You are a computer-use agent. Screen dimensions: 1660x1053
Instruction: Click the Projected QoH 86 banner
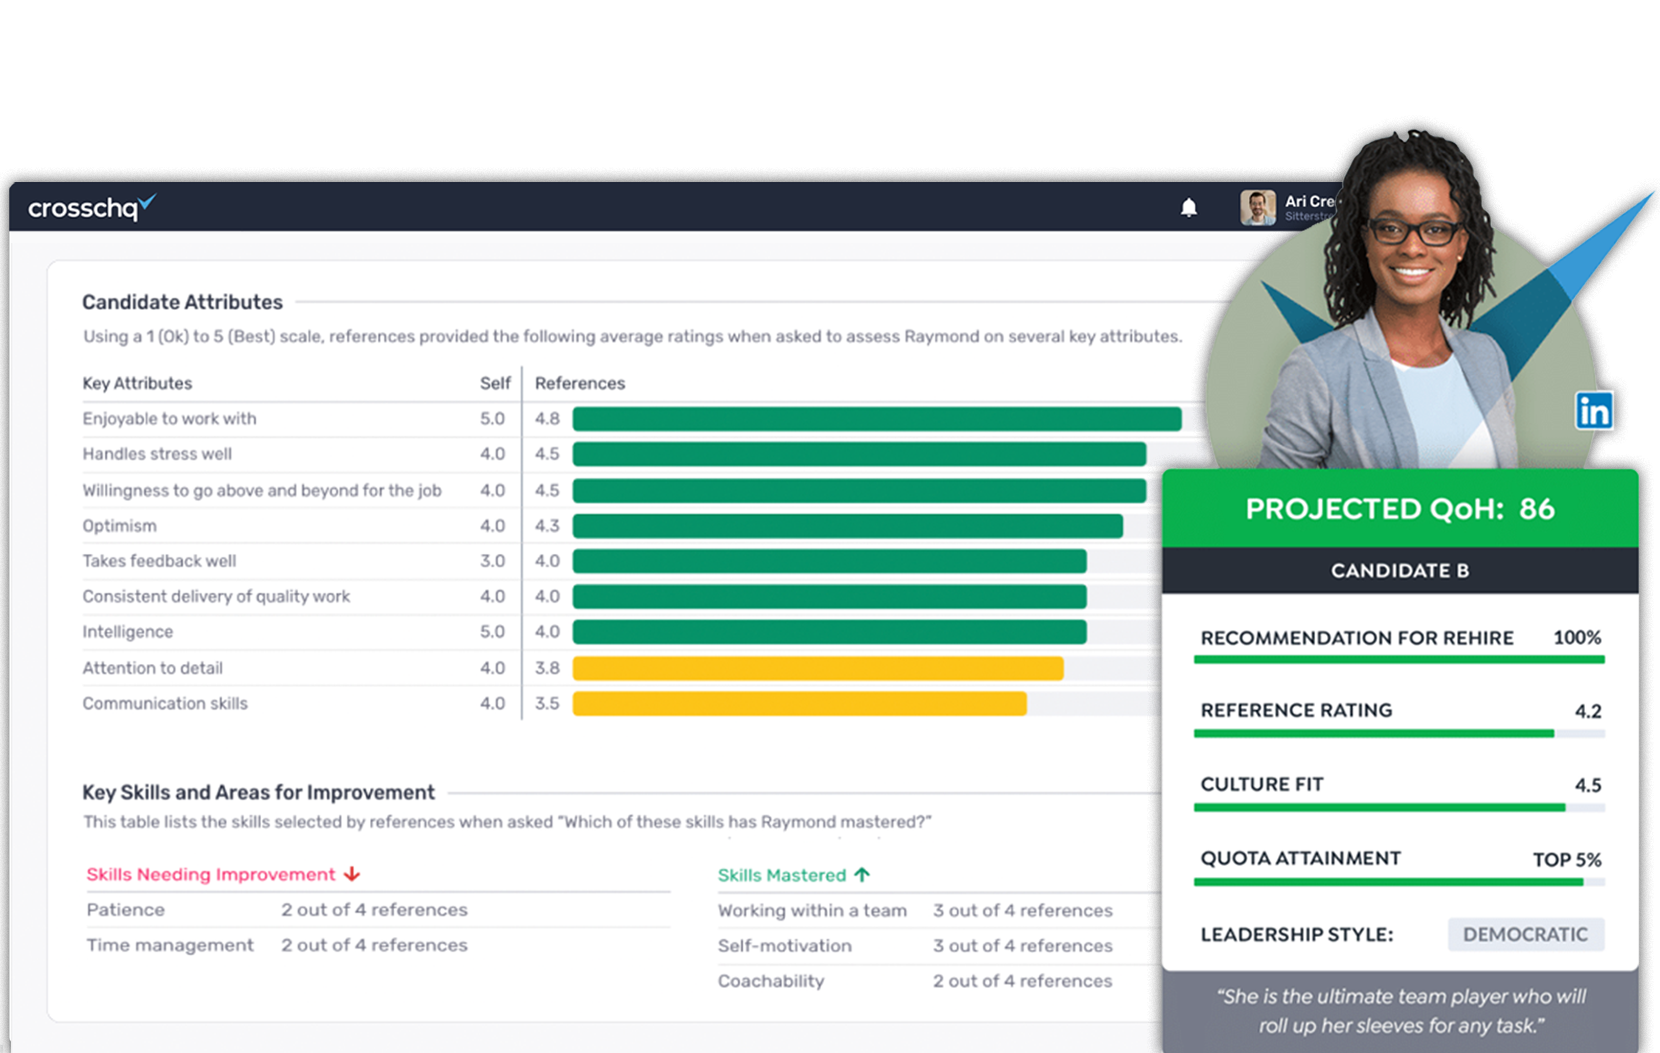tap(1399, 508)
